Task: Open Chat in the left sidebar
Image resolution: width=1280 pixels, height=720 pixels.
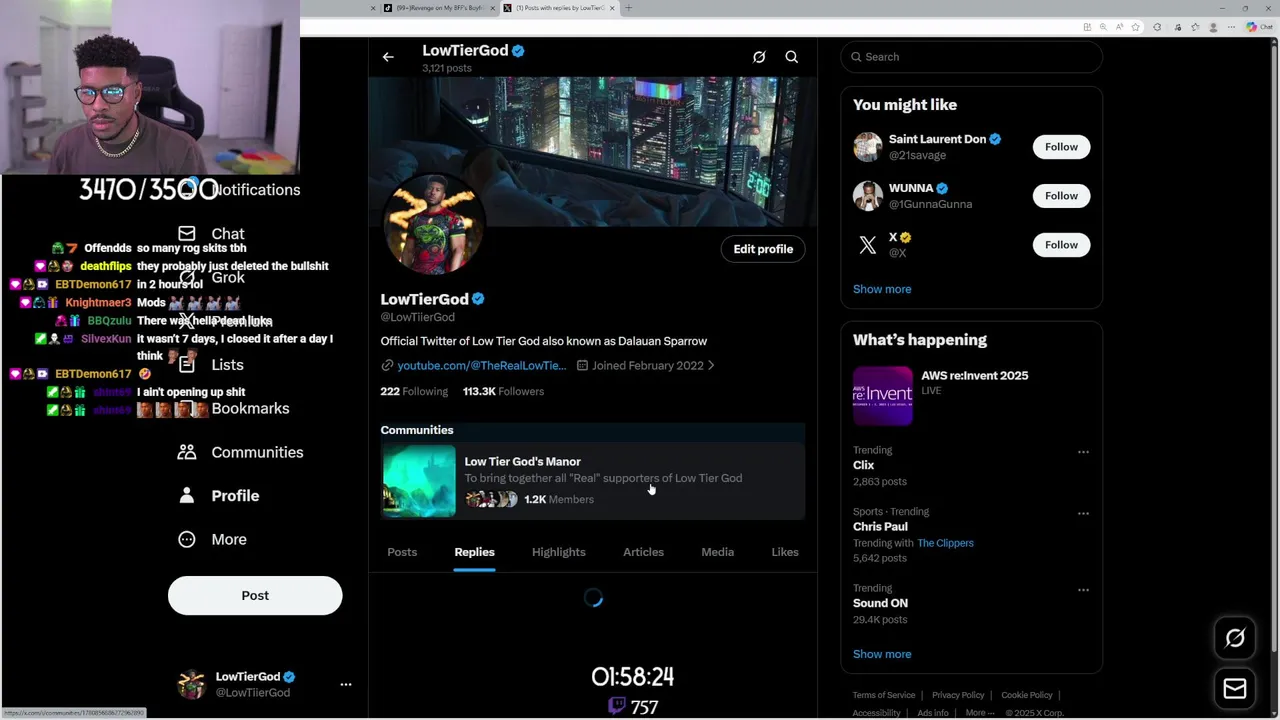Action: pyautogui.click(x=211, y=234)
